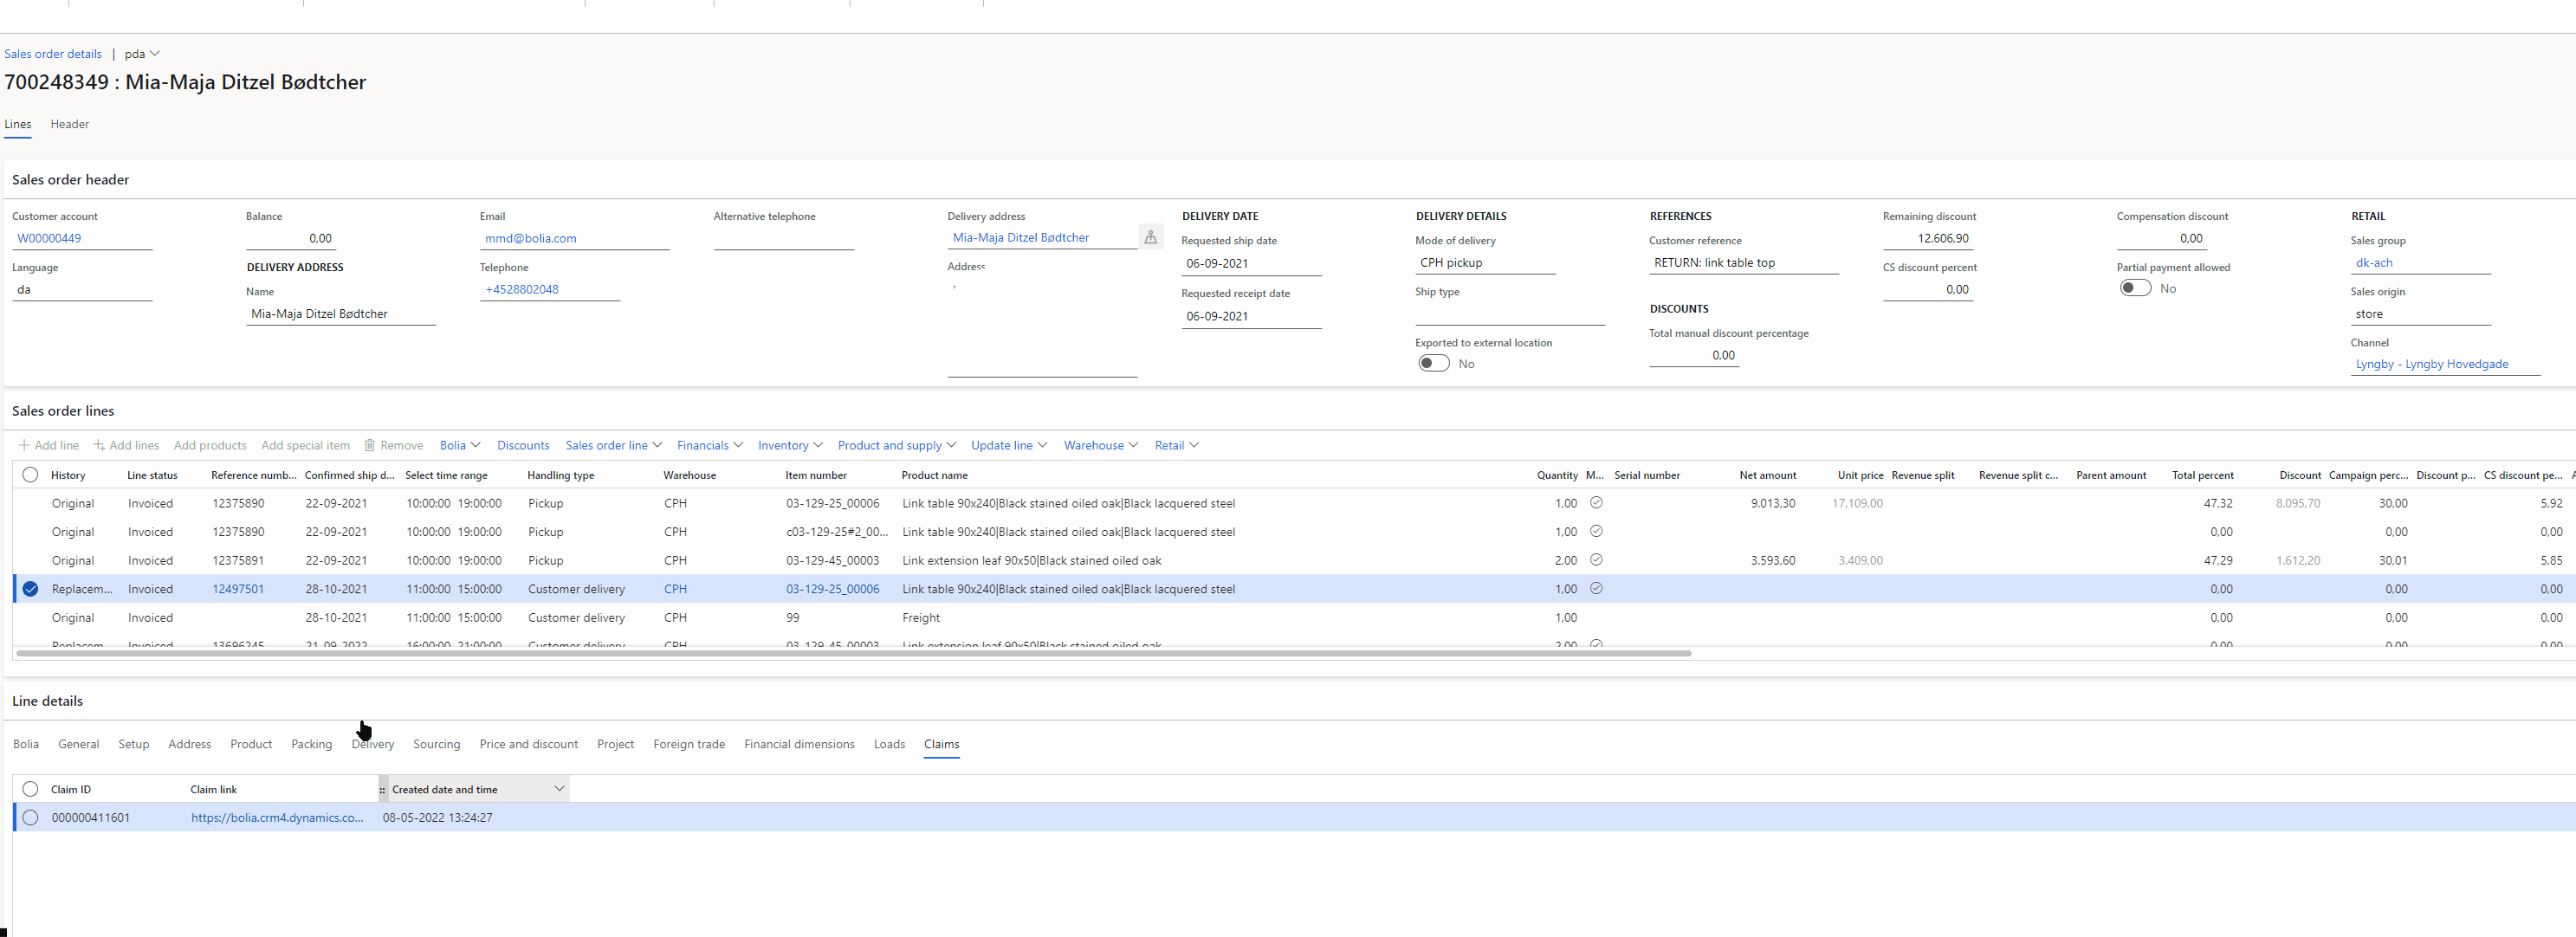Click the claim hyperlink for claim 000000411601
The height and width of the screenshot is (937, 2576).
tap(278, 817)
